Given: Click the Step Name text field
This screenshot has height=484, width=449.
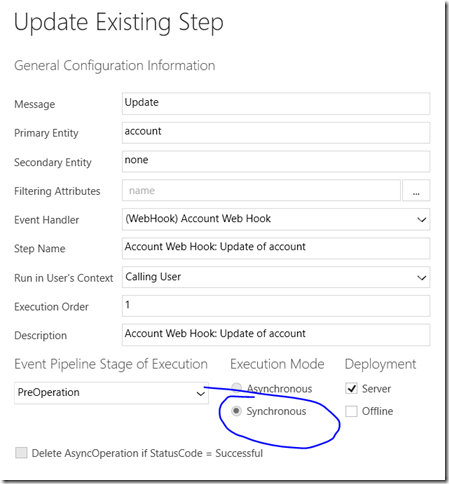Looking at the screenshot, I should [276, 248].
